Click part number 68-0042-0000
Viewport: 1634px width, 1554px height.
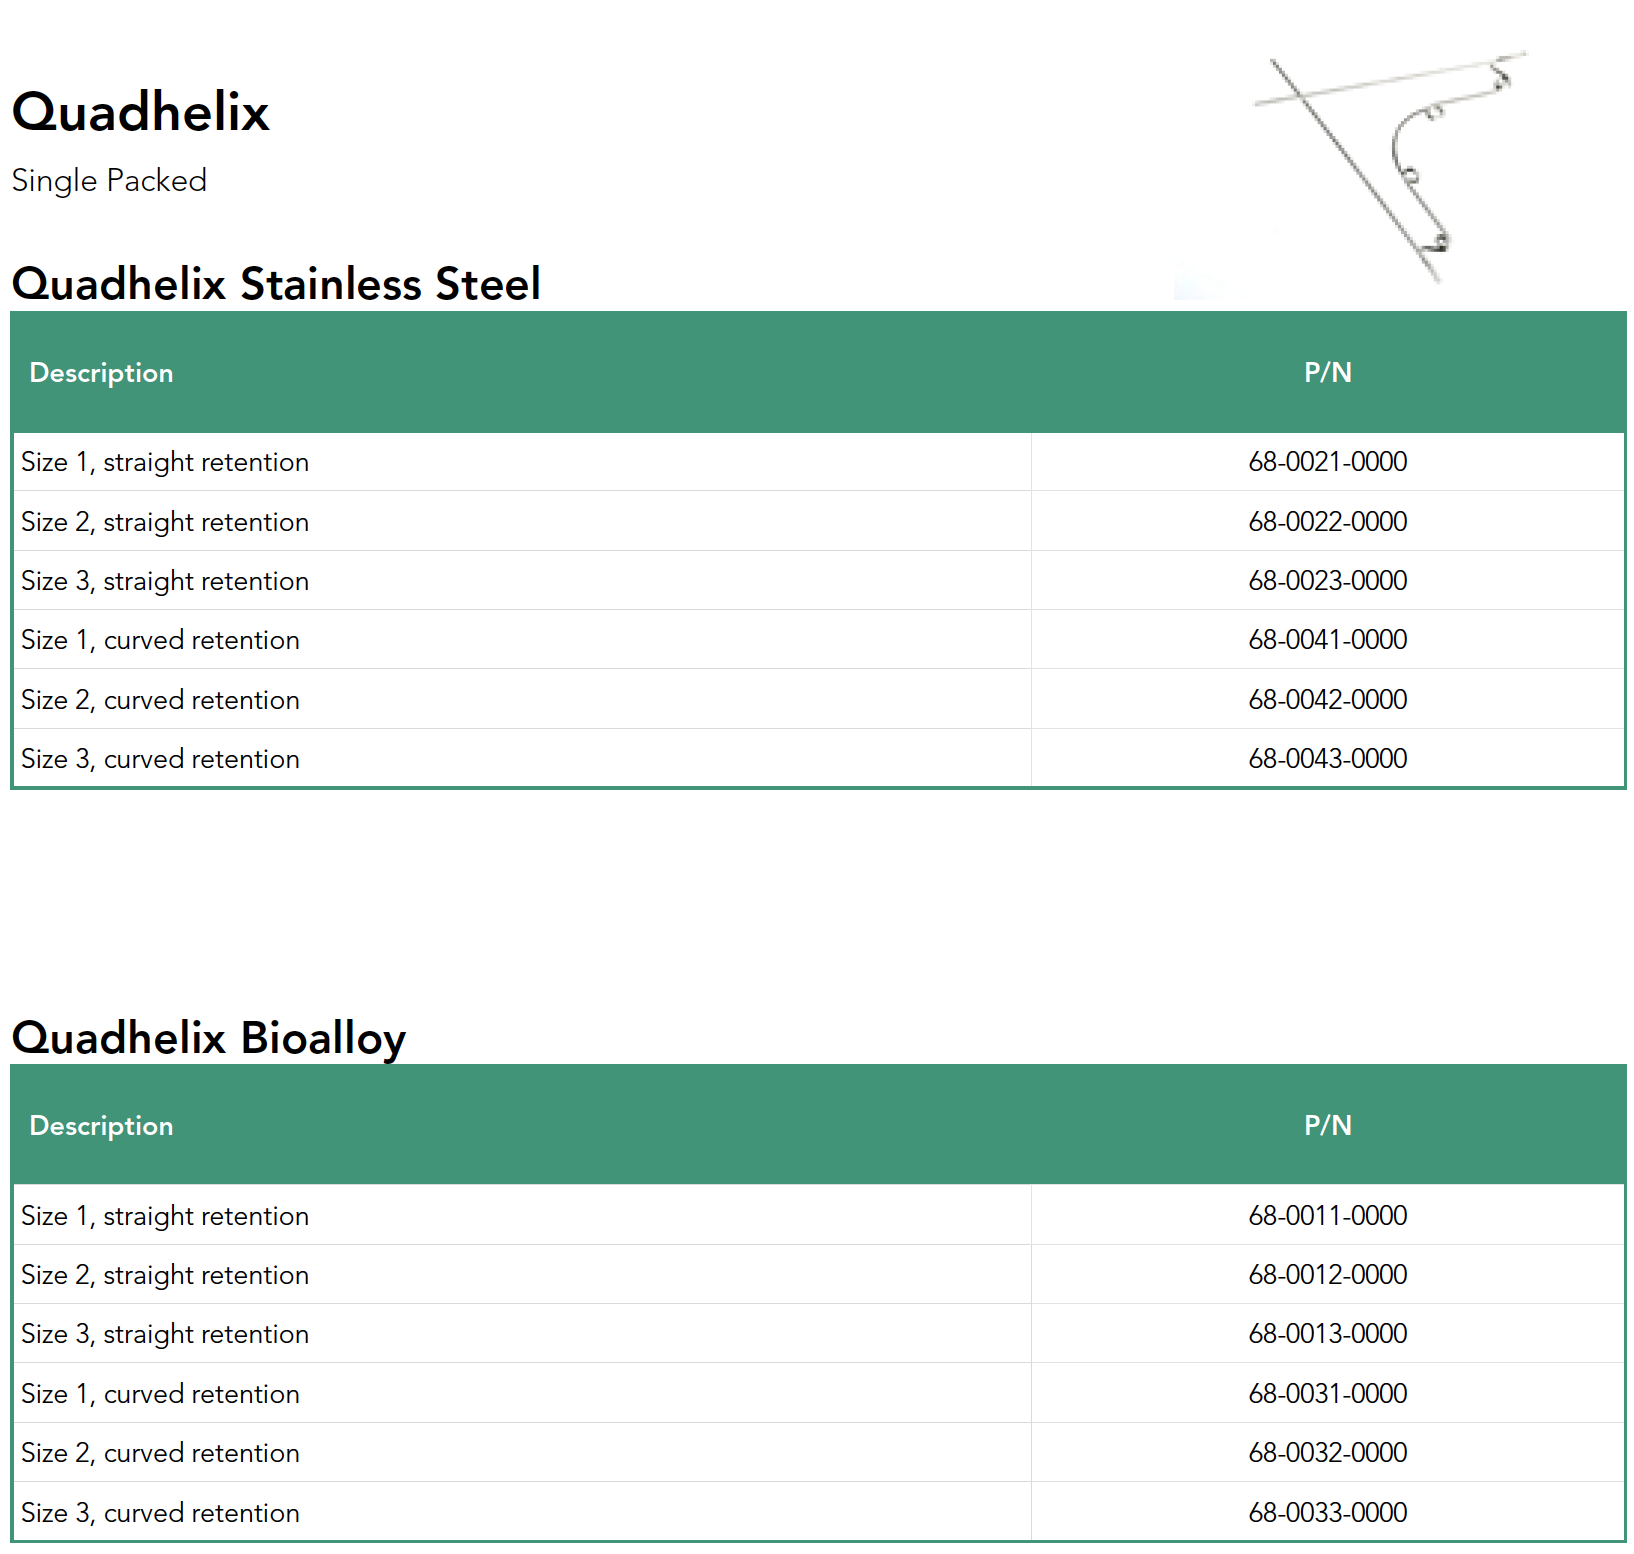1327,700
